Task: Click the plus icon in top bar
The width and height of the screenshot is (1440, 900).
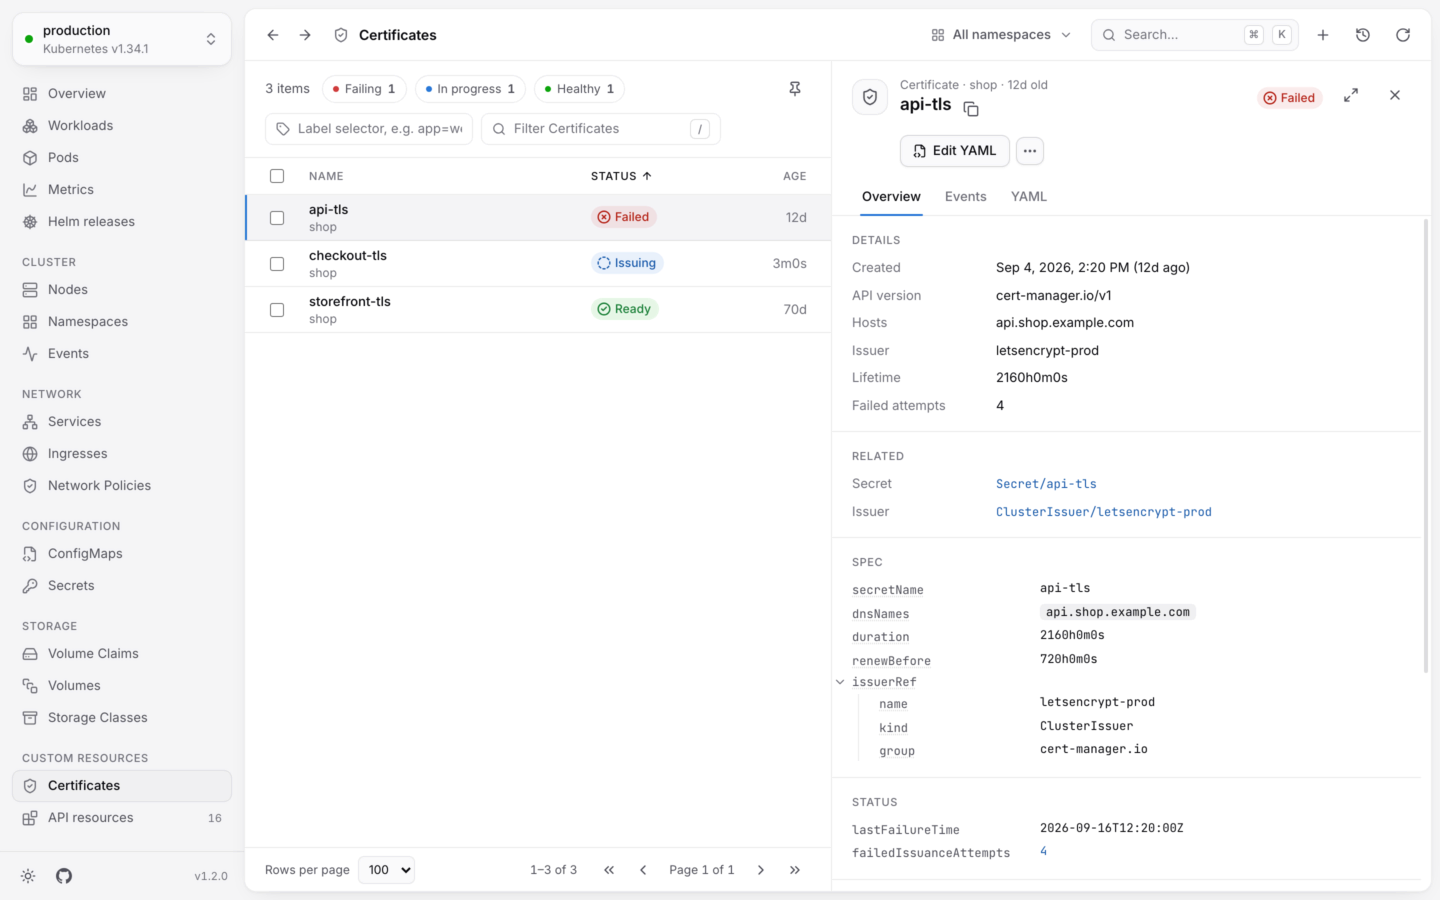Action: pos(1323,35)
